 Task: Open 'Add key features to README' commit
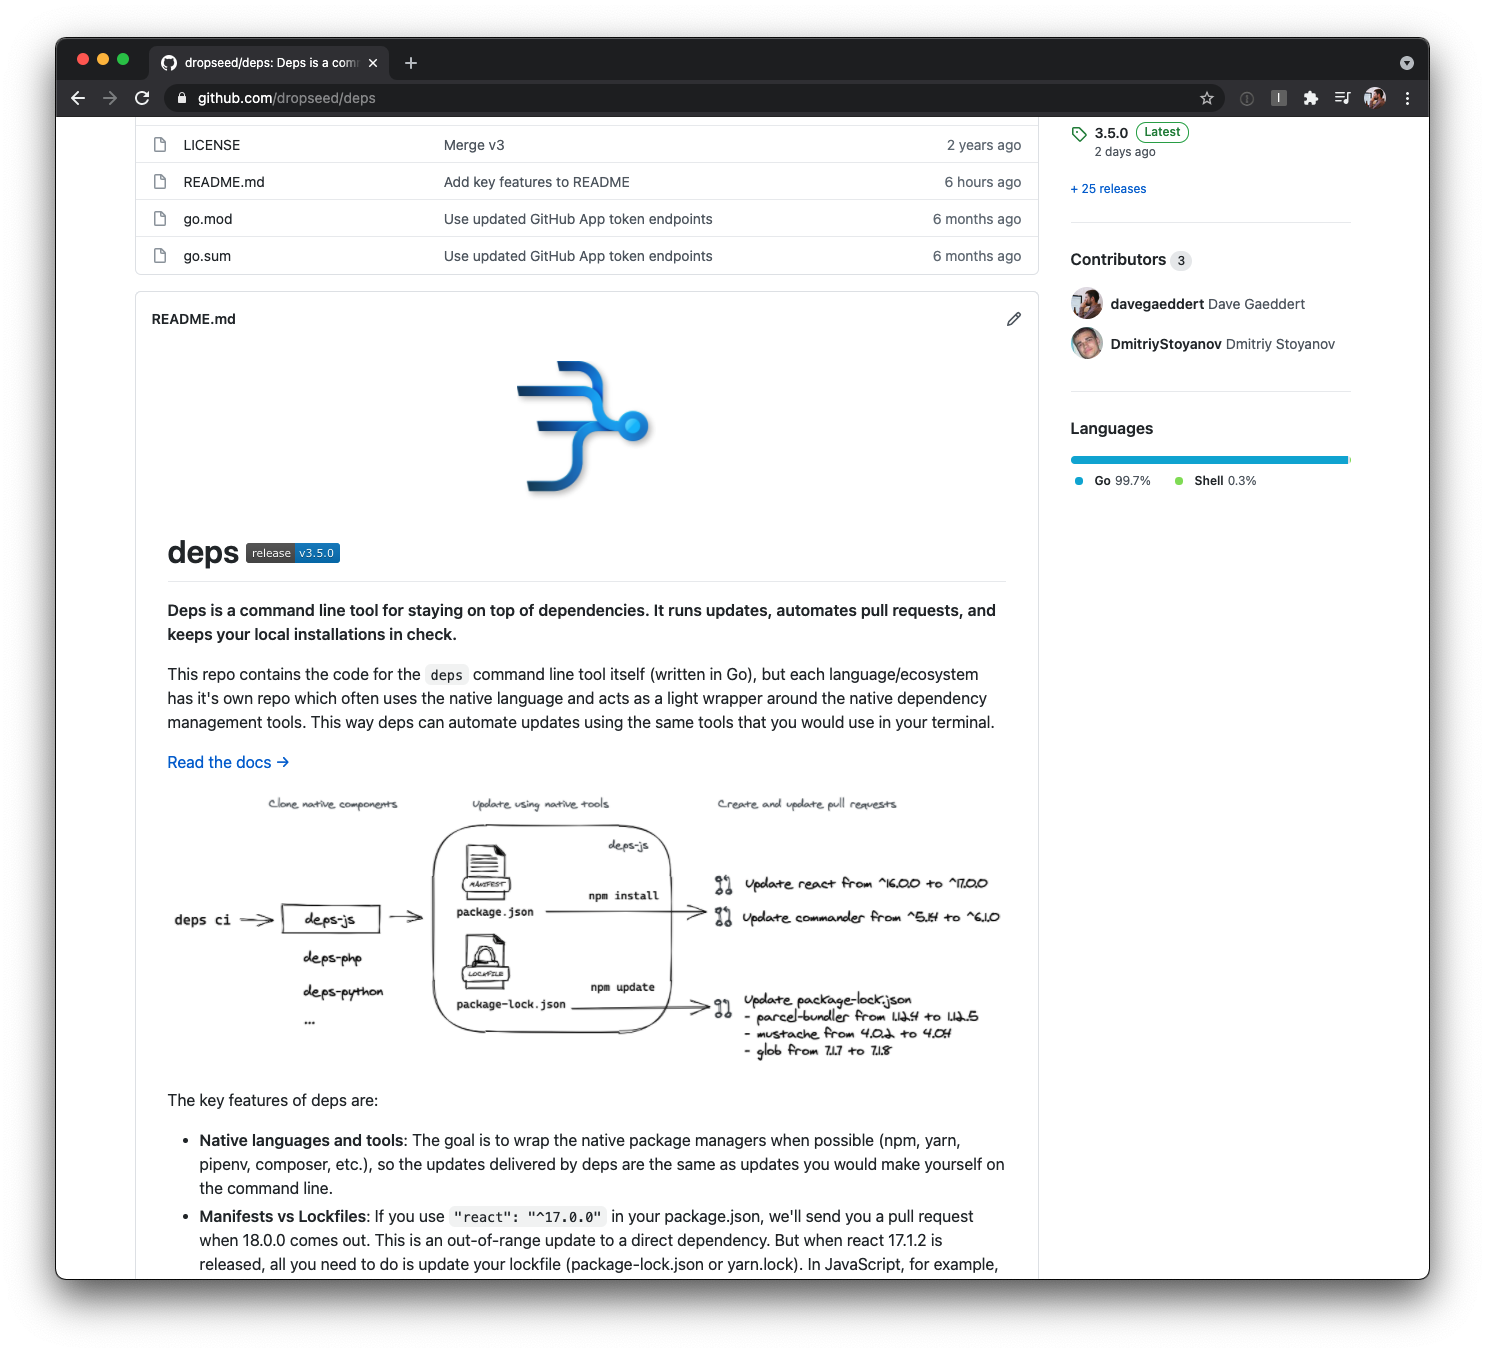tap(537, 182)
